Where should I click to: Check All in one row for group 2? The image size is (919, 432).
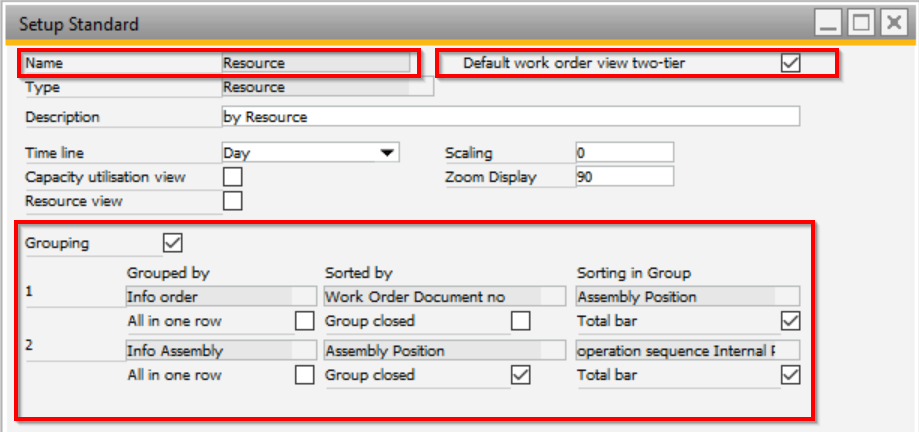point(304,375)
